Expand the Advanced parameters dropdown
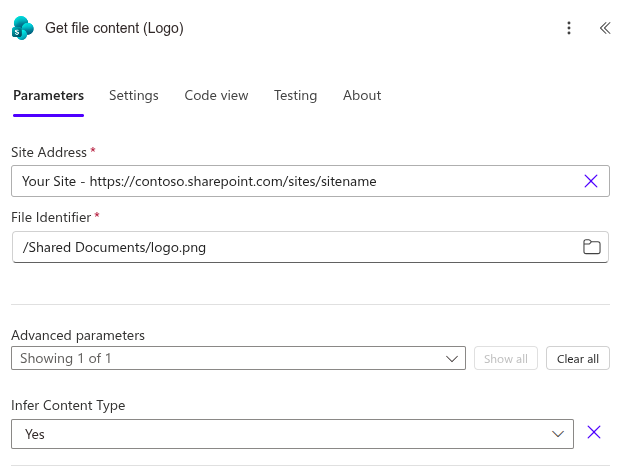 (238, 358)
